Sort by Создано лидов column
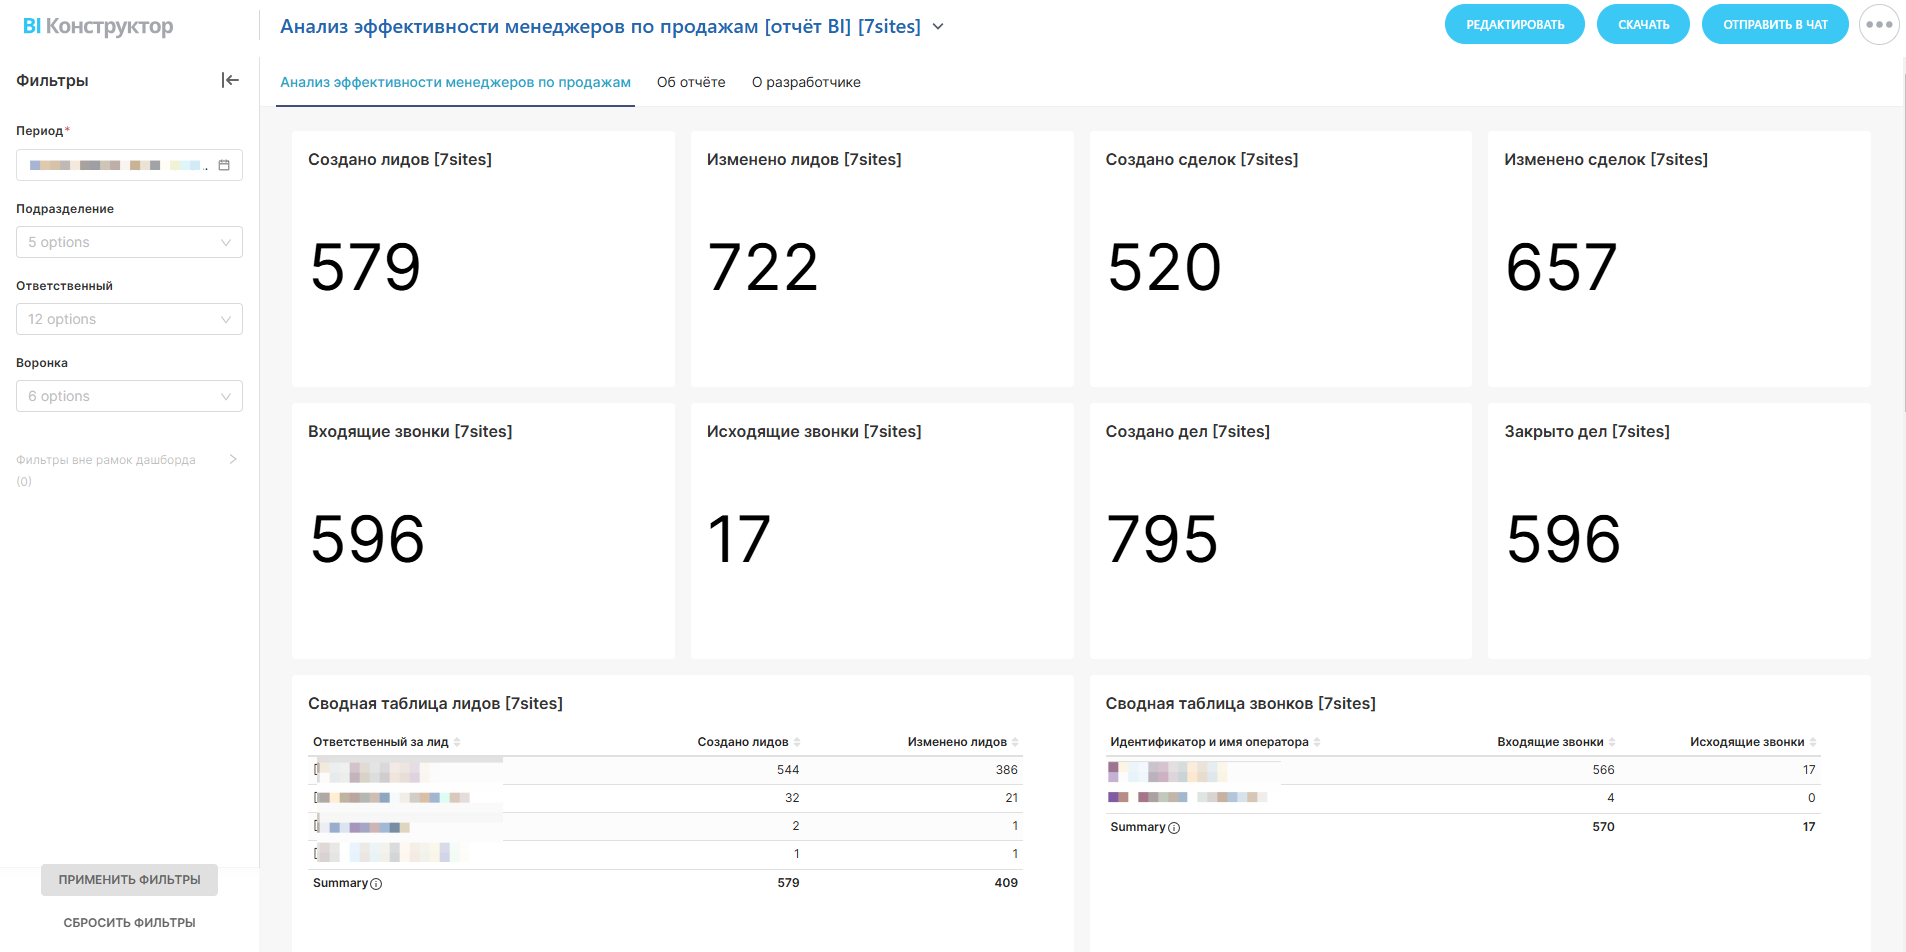 (797, 742)
